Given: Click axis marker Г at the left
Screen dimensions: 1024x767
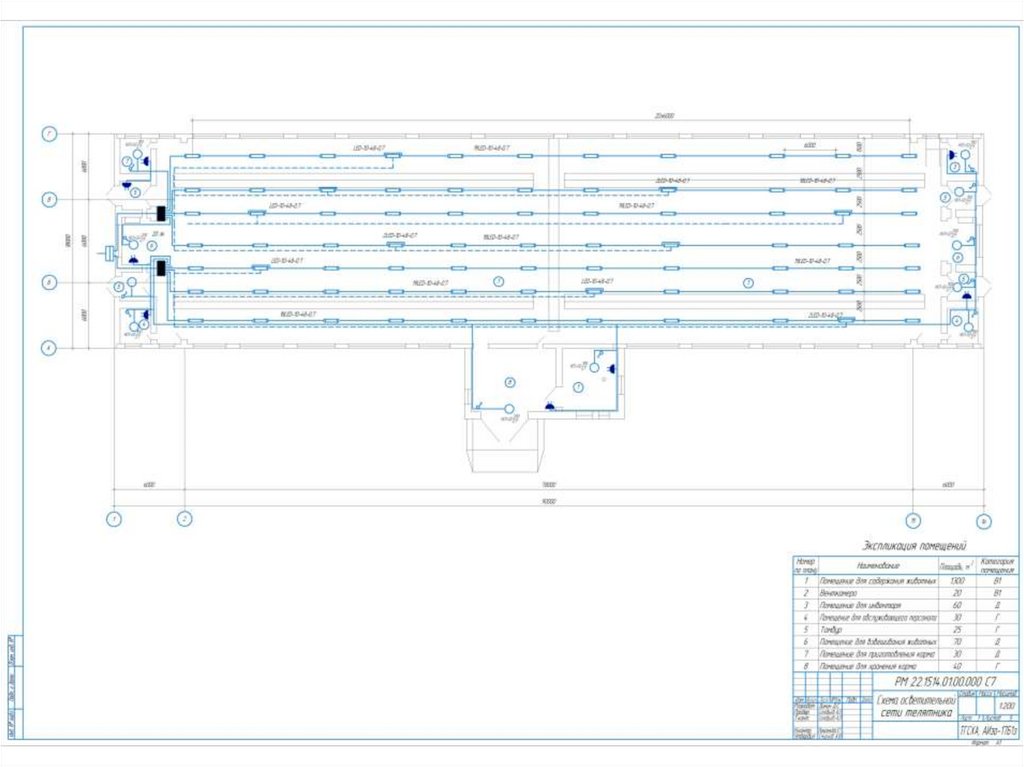Looking at the screenshot, I should [49, 135].
